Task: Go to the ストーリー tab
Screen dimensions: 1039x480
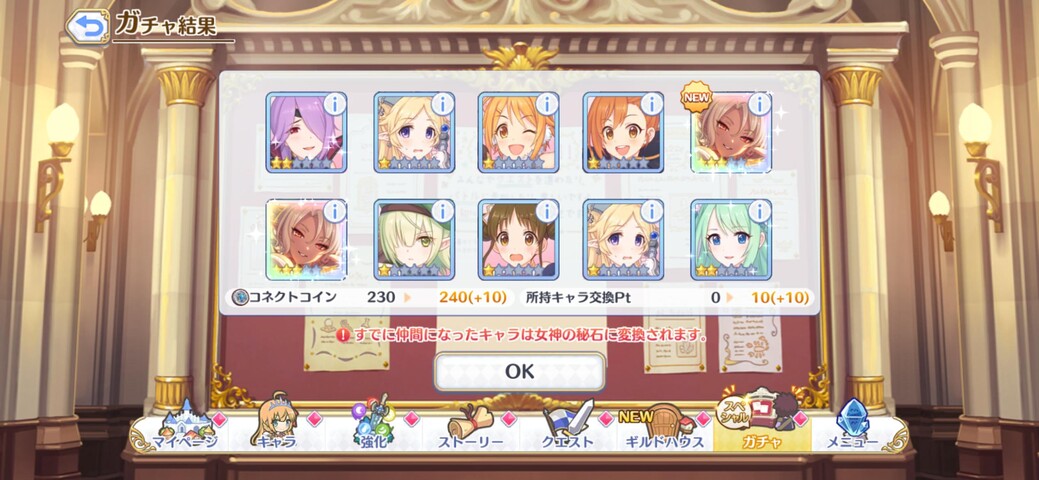Action: [470, 428]
